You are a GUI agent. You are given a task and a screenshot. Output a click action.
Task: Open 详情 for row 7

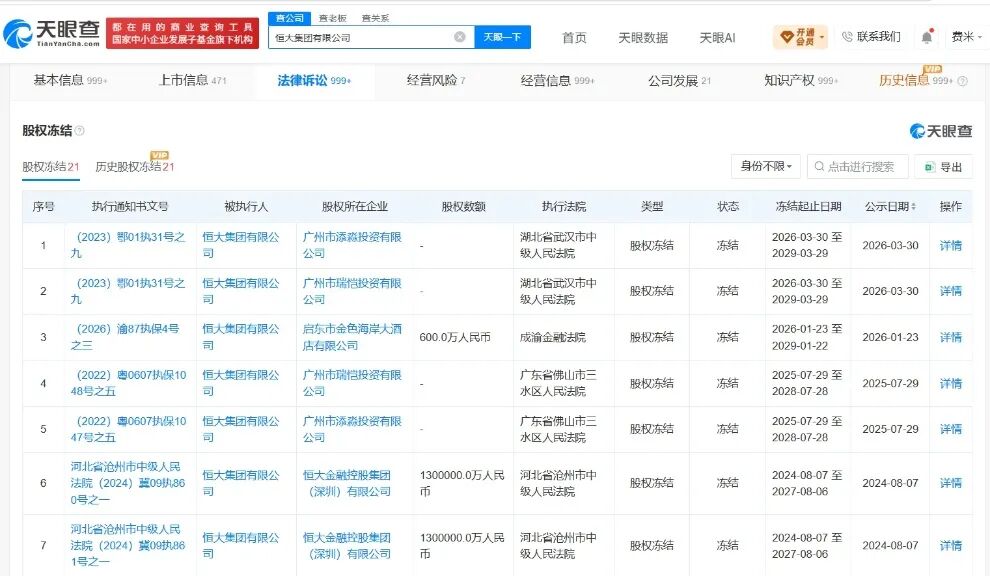click(951, 546)
